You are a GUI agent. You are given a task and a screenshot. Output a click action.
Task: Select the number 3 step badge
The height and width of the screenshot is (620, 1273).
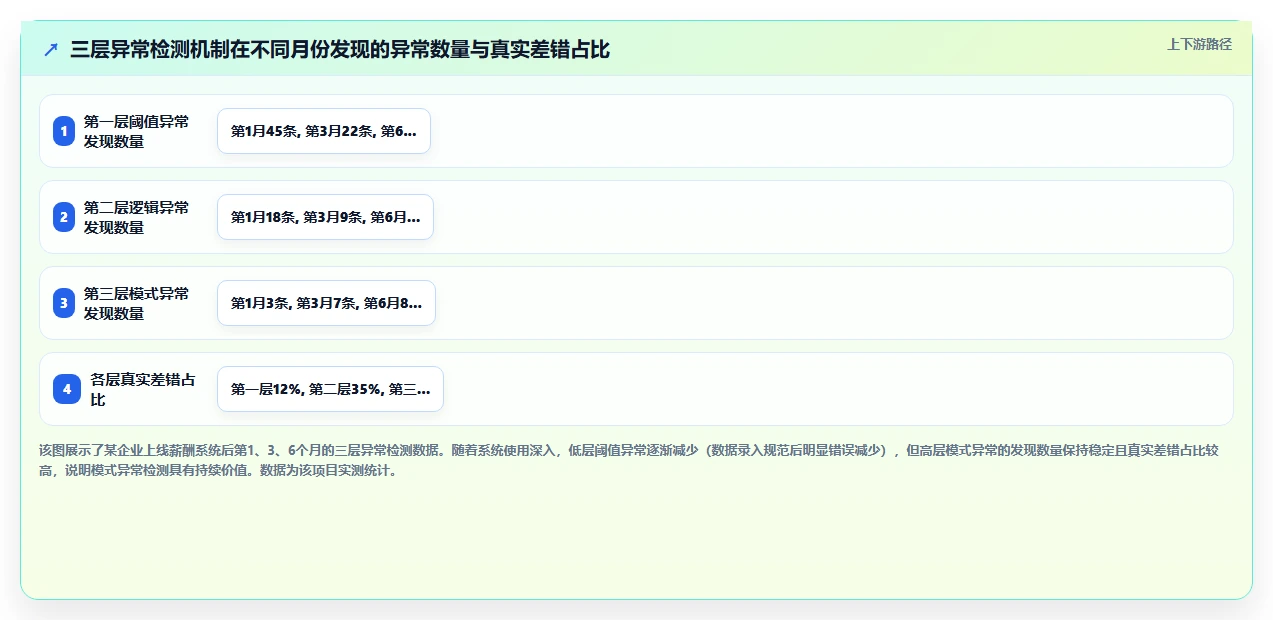coord(64,303)
